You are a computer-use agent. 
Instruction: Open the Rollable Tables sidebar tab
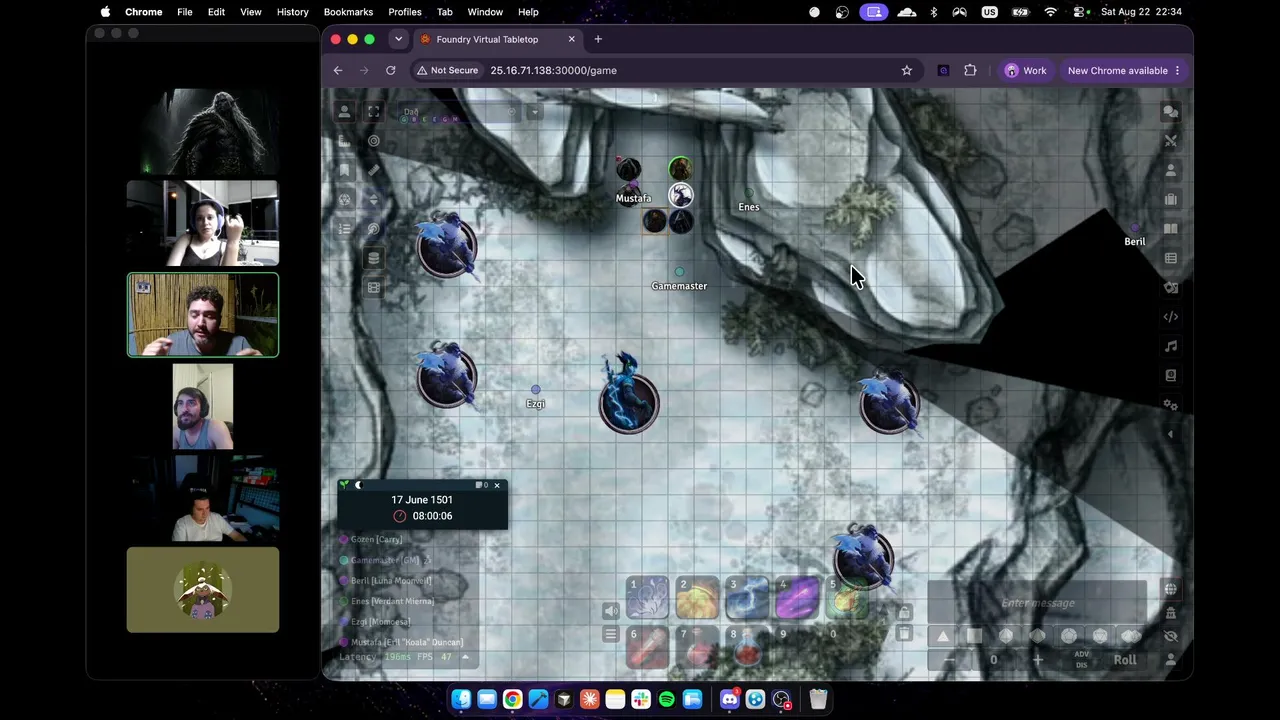pos(1171,258)
